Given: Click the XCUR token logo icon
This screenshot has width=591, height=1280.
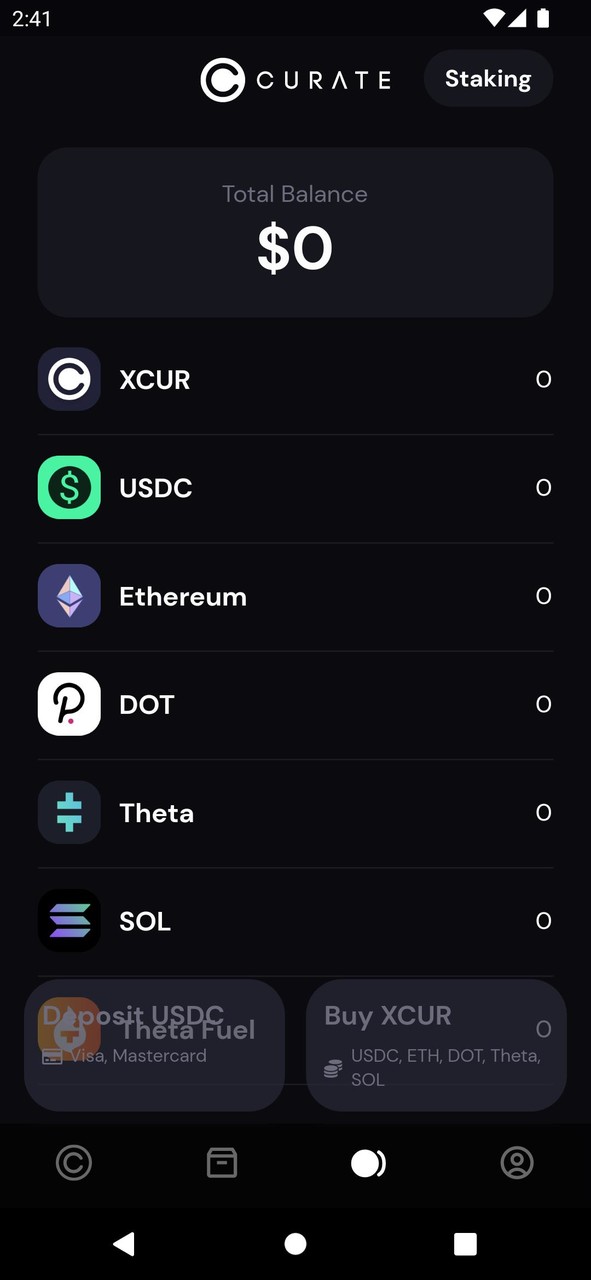Looking at the screenshot, I should coord(69,379).
